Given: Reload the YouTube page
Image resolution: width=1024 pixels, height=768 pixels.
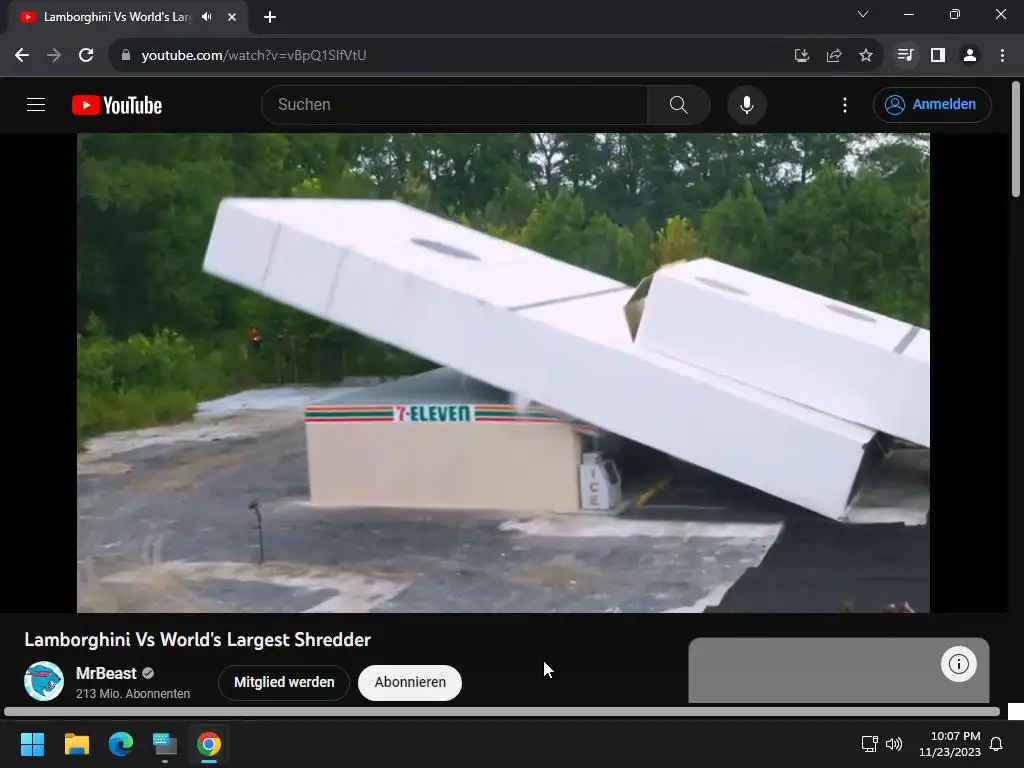Looking at the screenshot, I should [86, 56].
